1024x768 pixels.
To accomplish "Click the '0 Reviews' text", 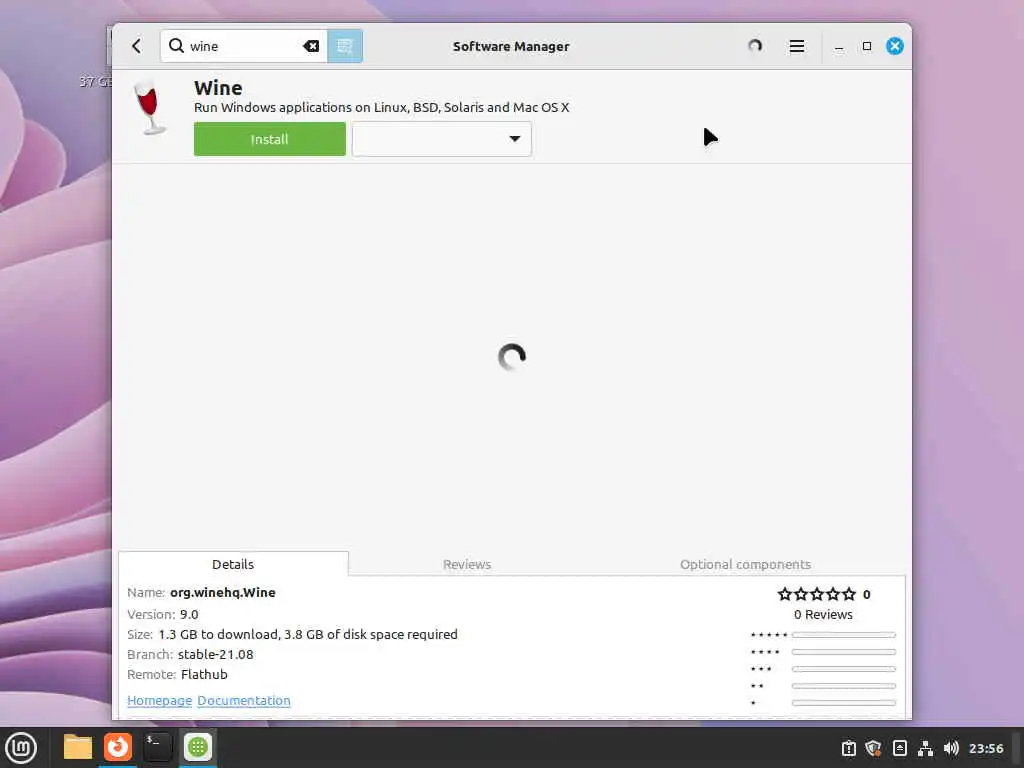I will (823, 615).
